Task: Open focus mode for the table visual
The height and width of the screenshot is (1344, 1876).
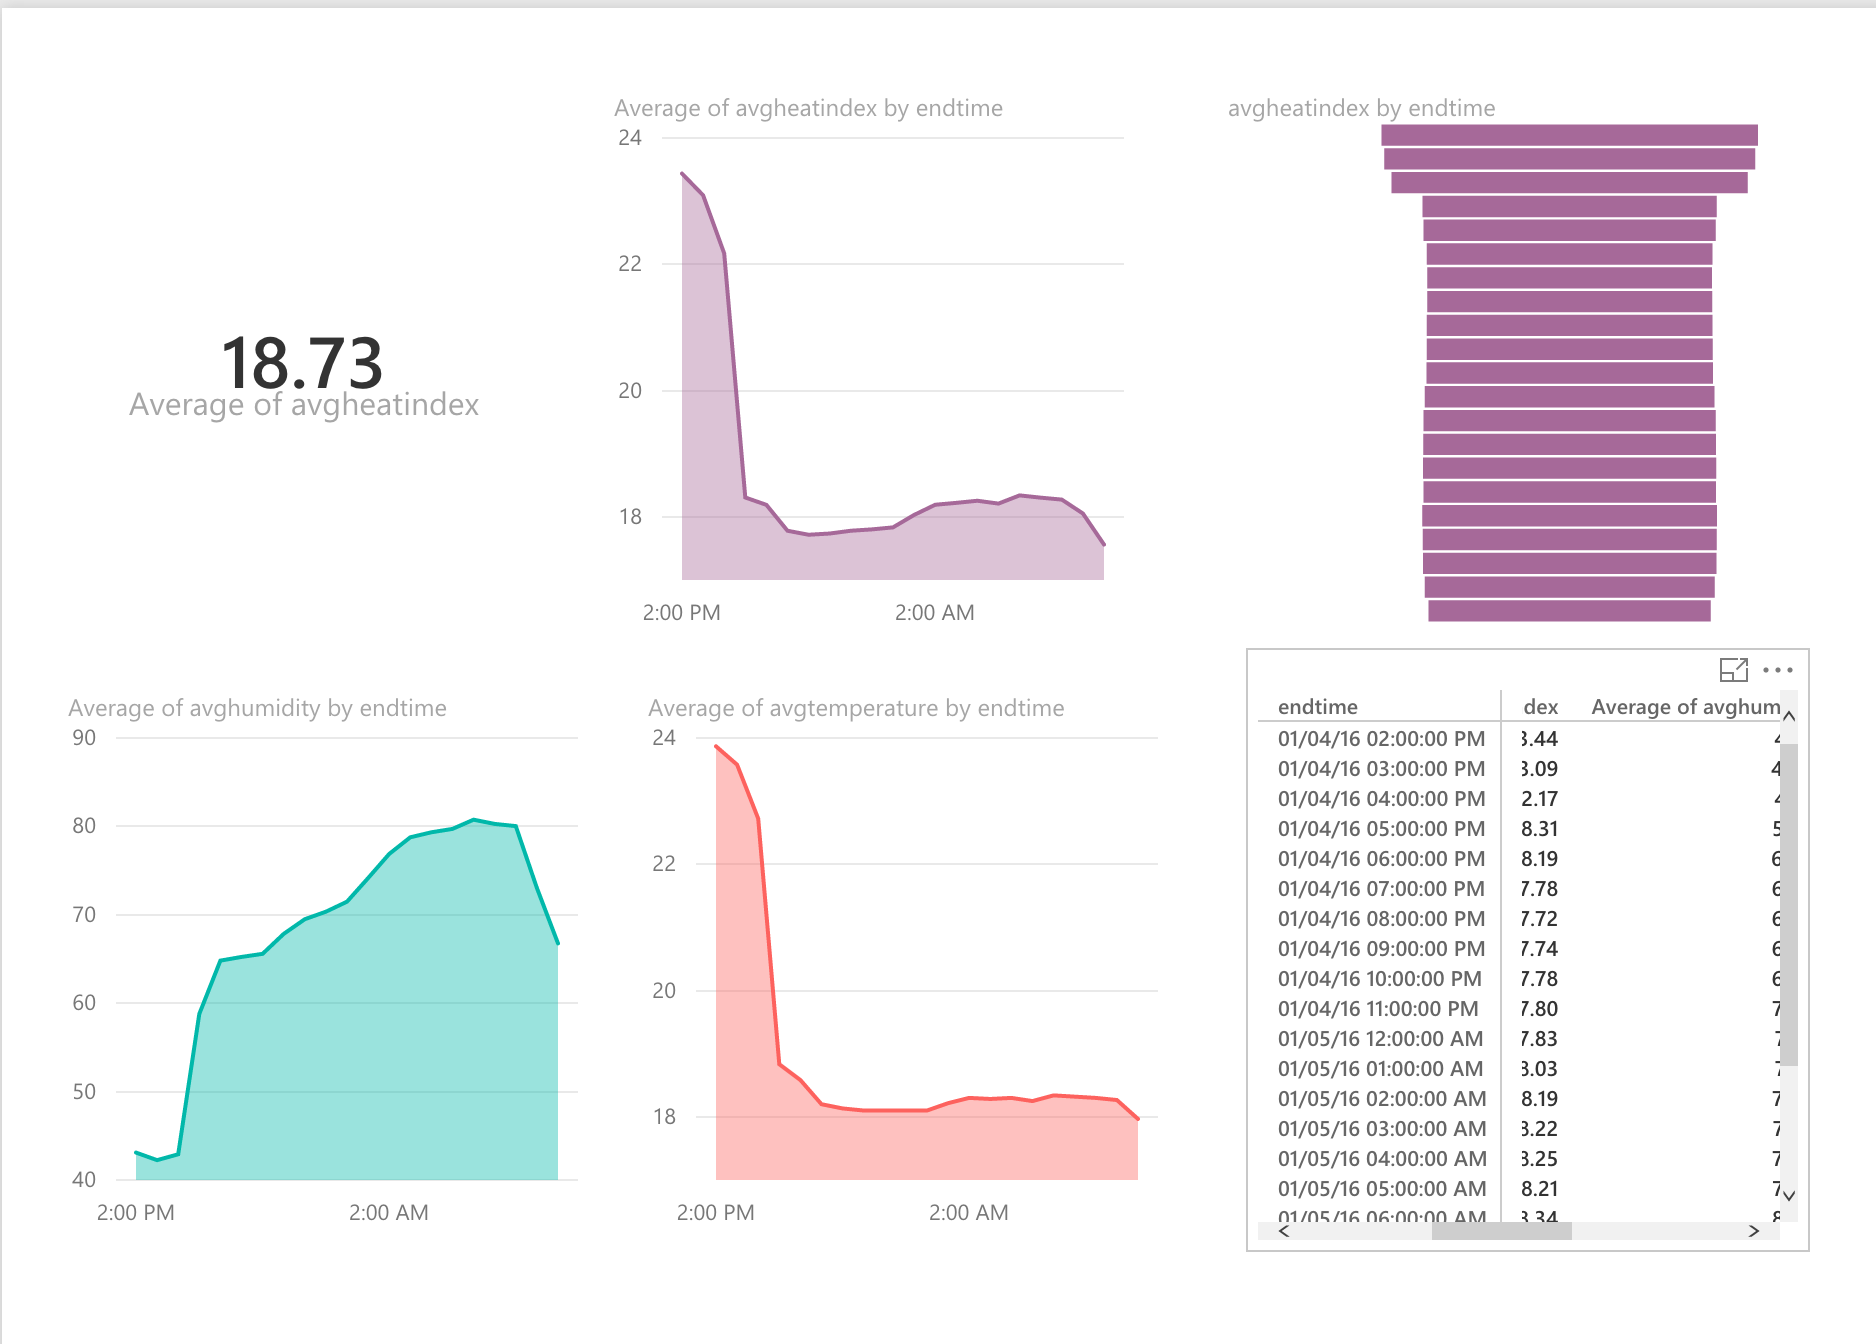Action: pos(1733,670)
